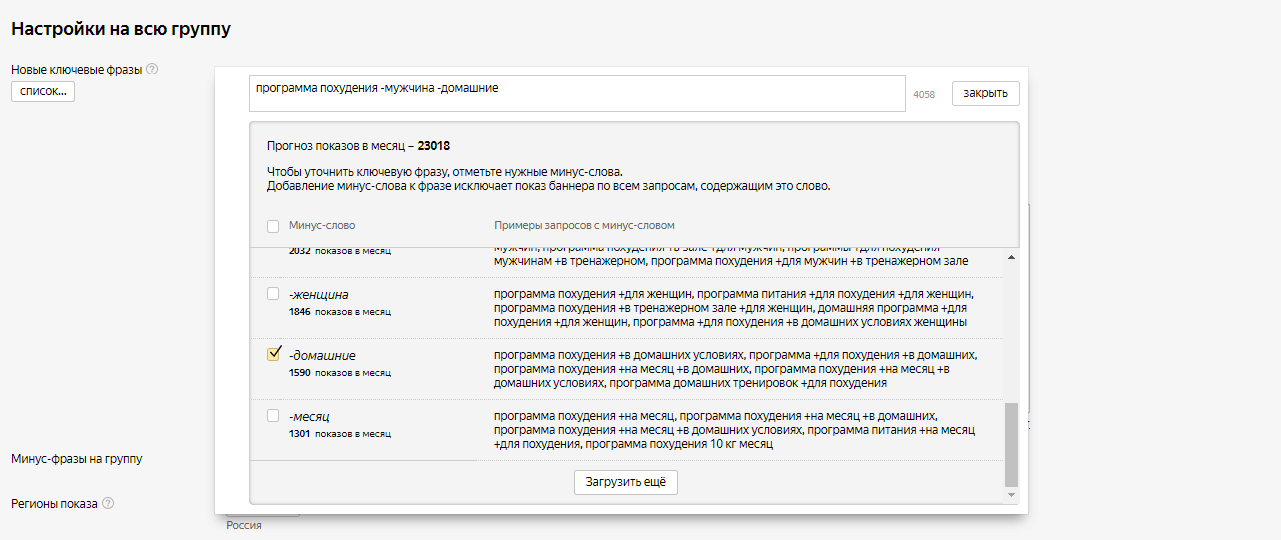Image resolution: width=1281 pixels, height=540 pixels.
Task: Toggle the select-all Минус-слово header checkbox
Action: [x=273, y=226]
